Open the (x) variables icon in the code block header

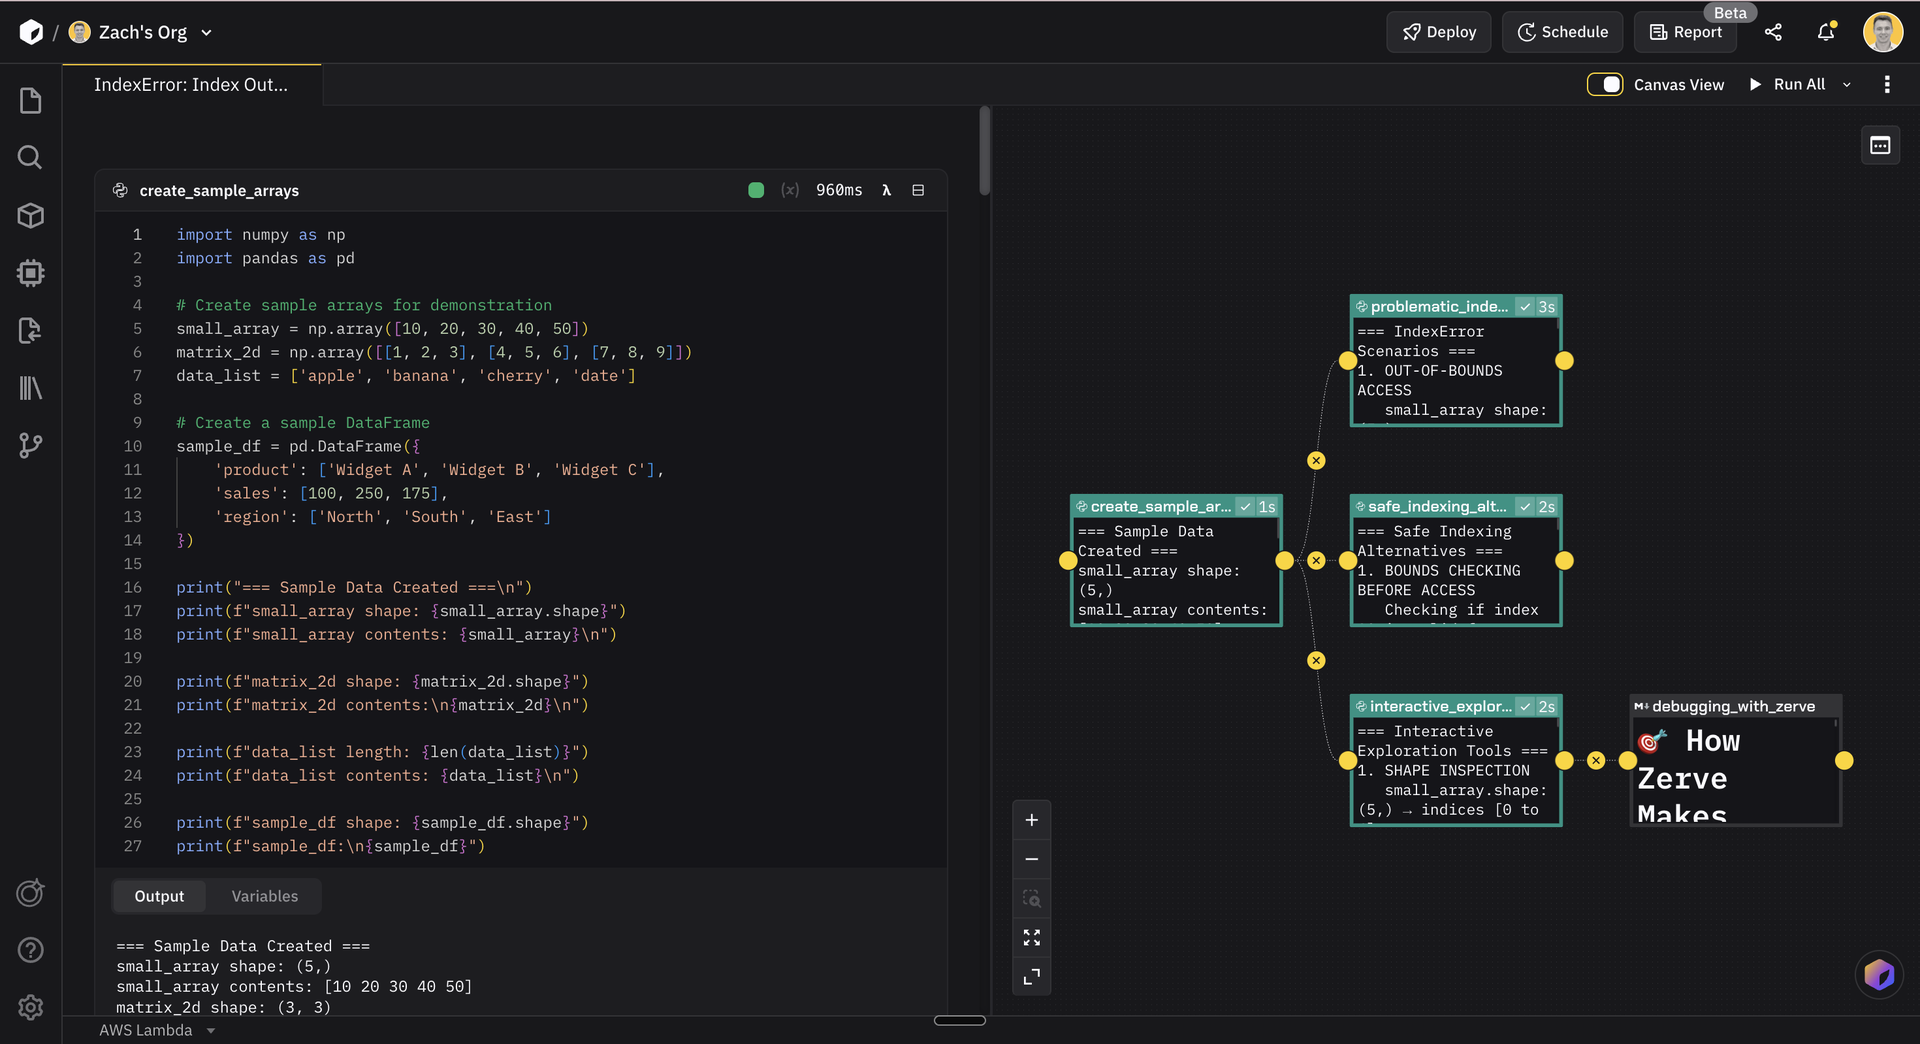[x=791, y=190]
